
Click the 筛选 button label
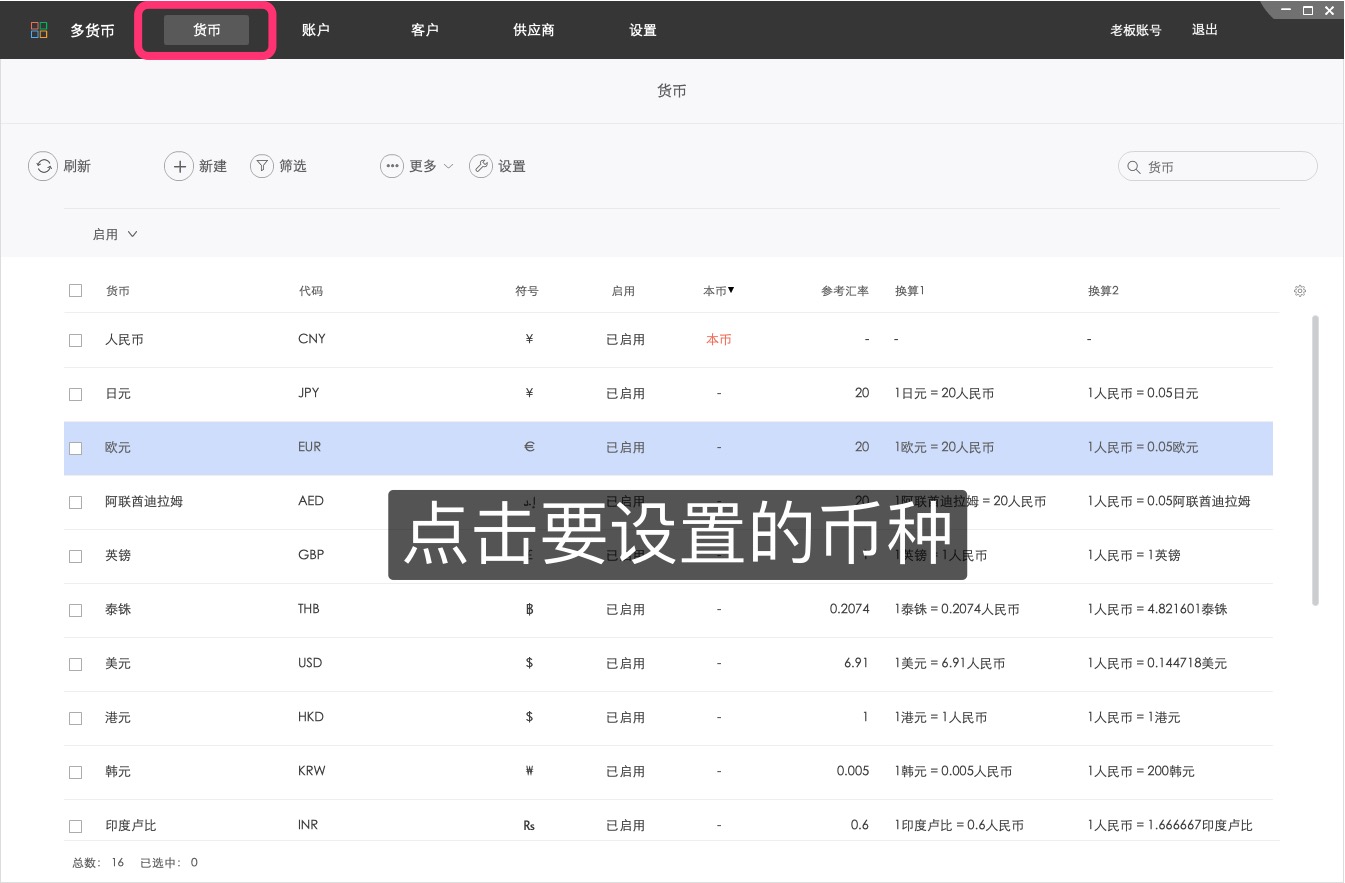[293, 166]
